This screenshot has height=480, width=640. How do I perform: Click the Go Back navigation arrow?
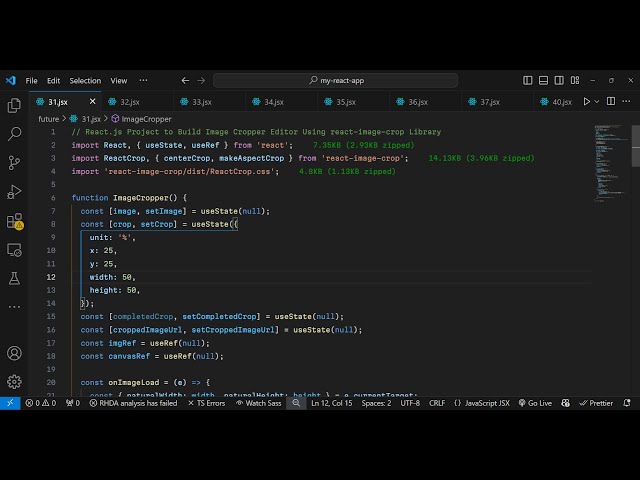coord(185,80)
